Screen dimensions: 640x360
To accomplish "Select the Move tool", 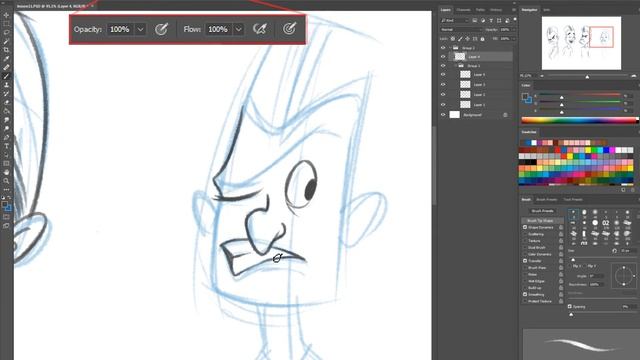I will (x=6, y=15).
